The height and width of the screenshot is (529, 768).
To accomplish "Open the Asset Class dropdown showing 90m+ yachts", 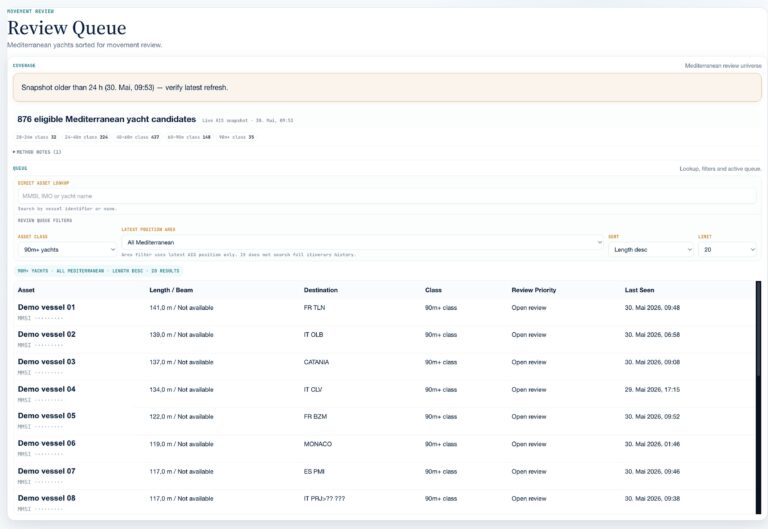I will coord(68,250).
